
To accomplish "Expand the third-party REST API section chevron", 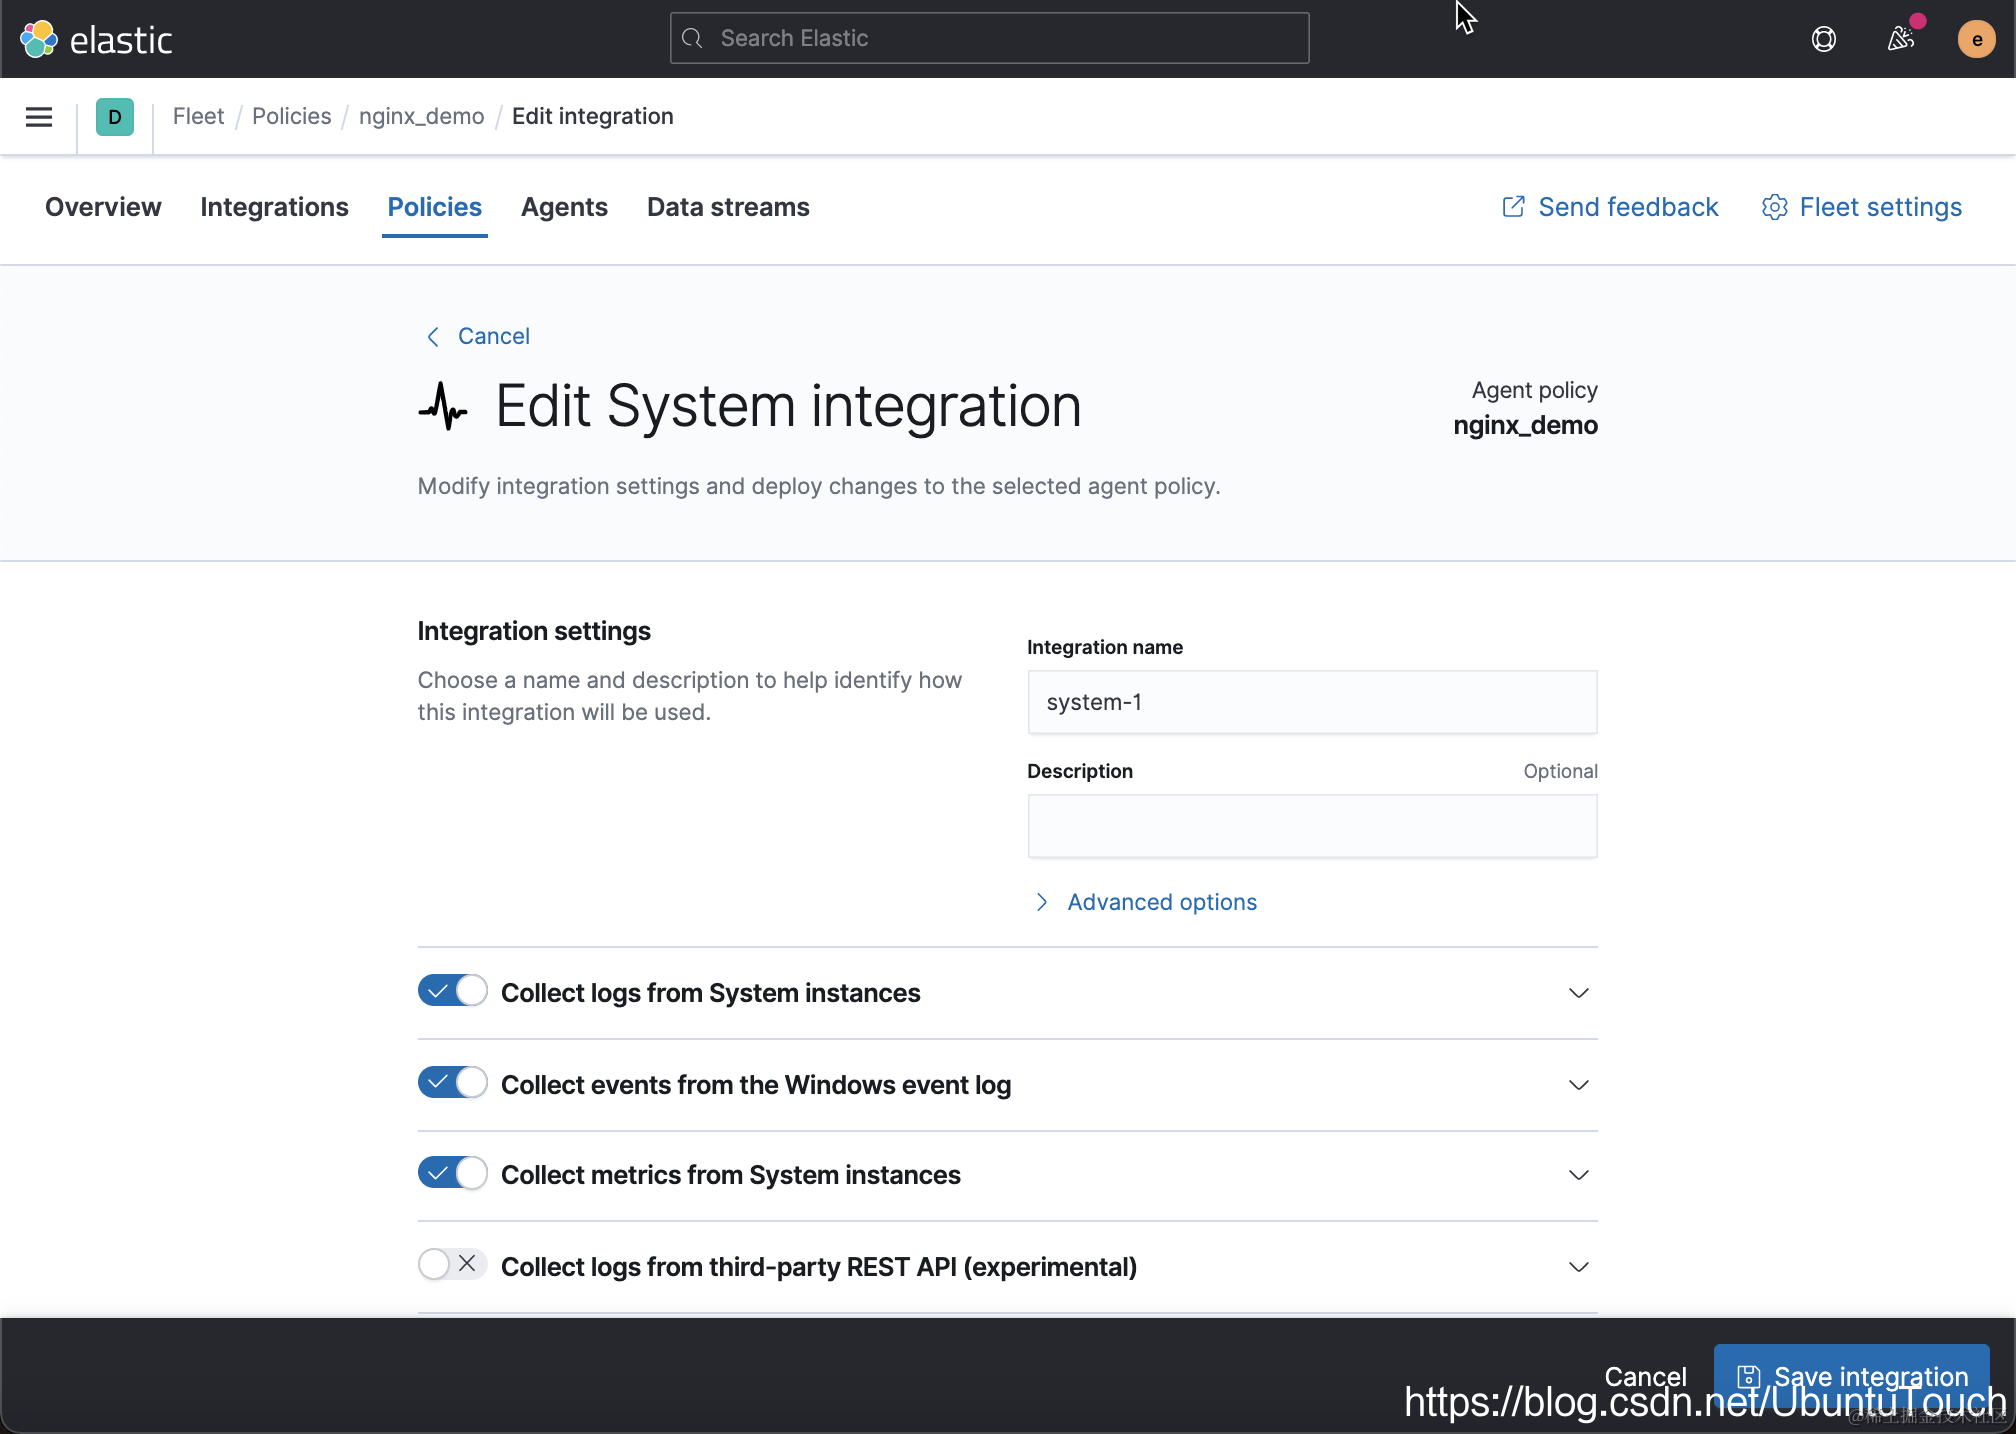I will pyautogui.click(x=1578, y=1267).
